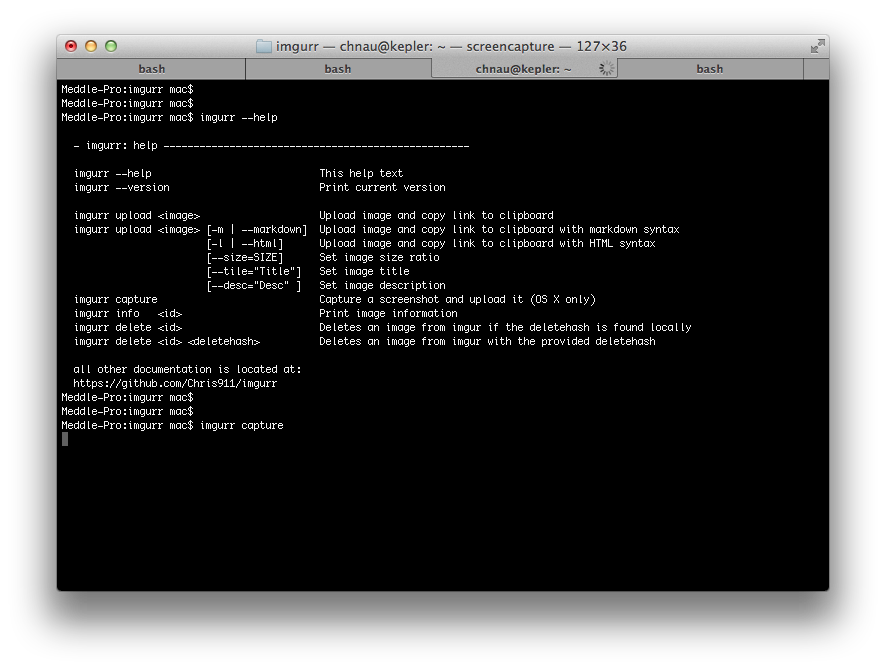Click description ending 'with HTML syntax'
Image resolution: width=886 pixels, height=670 pixels.
pos(487,243)
